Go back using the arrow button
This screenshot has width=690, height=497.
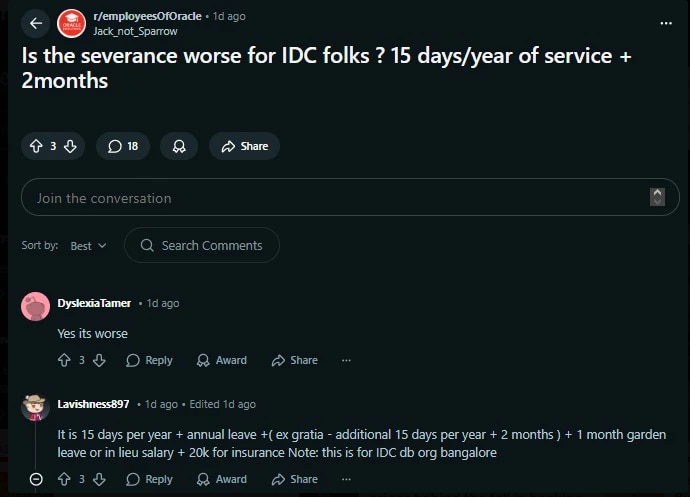tap(36, 23)
